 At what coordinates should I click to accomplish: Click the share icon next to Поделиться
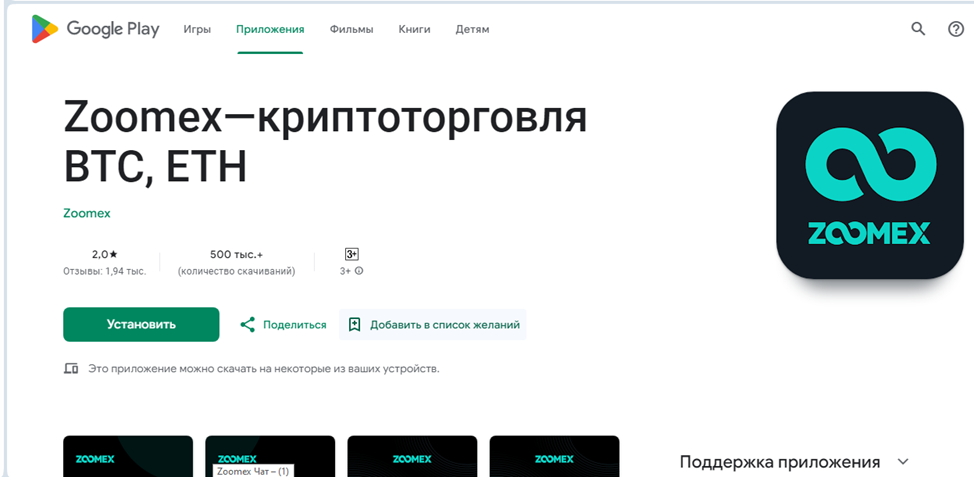(x=248, y=324)
